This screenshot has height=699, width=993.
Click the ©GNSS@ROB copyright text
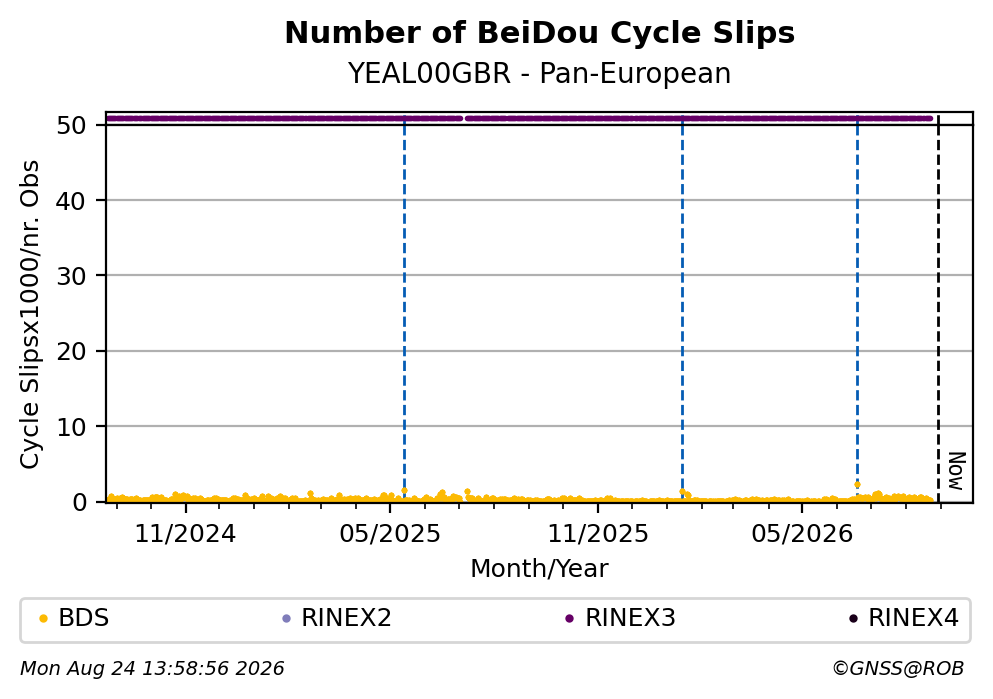[898, 669]
